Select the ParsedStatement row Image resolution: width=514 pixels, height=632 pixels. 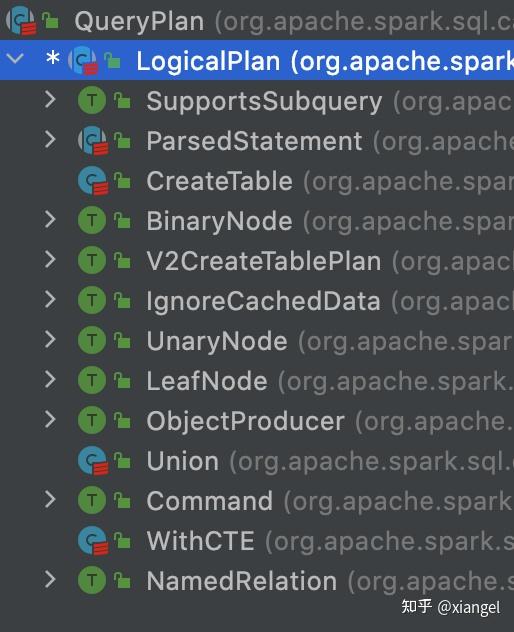[x=257, y=140]
